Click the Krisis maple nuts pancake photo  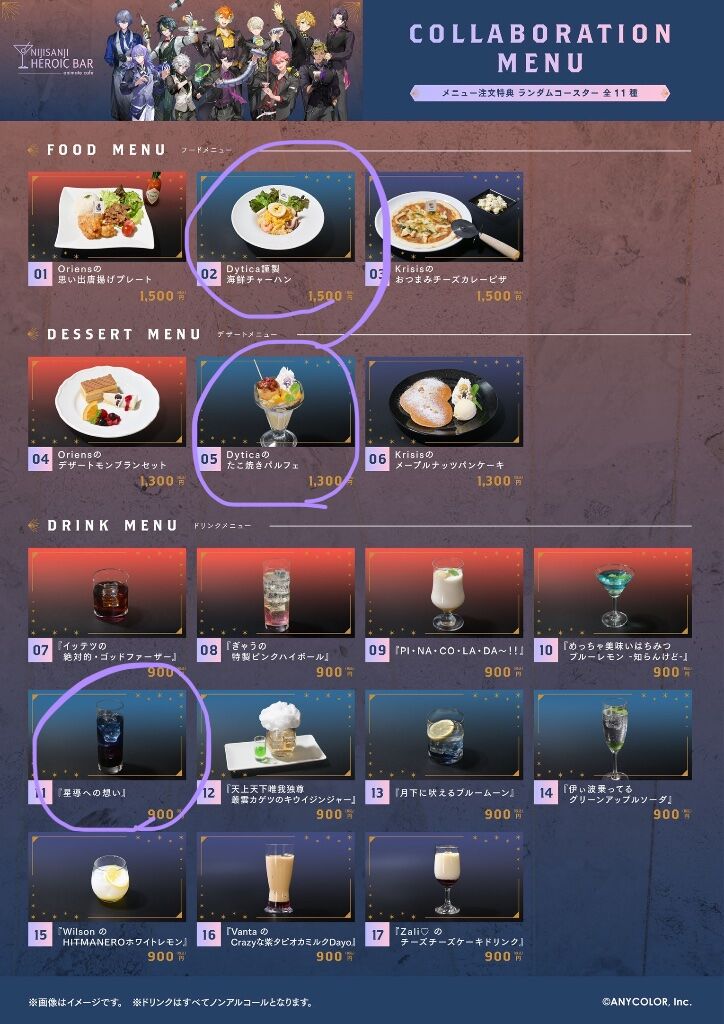pos(444,401)
